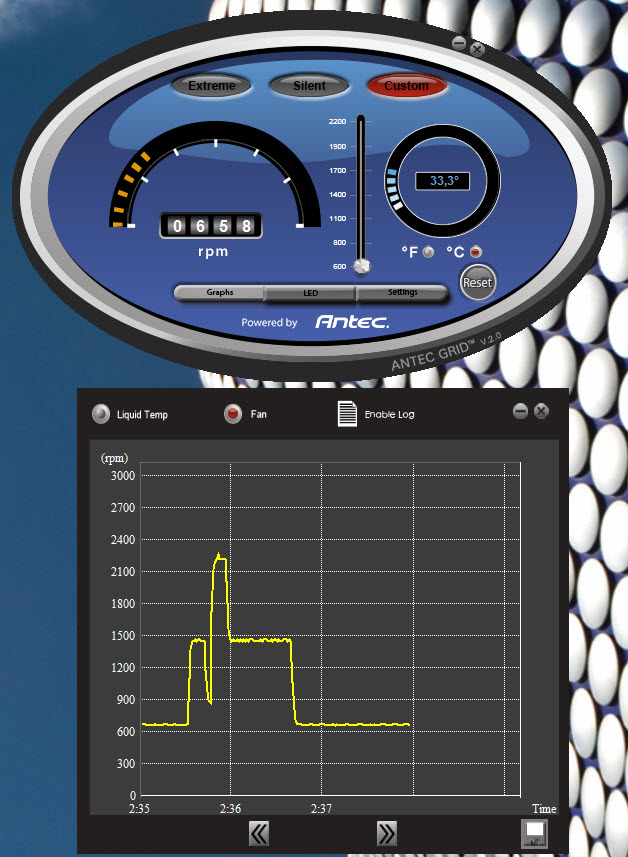This screenshot has height=857, width=628.
Task: Set the fan slider to 1400 mark
Action: pyautogui.click(x=361, y=195)
